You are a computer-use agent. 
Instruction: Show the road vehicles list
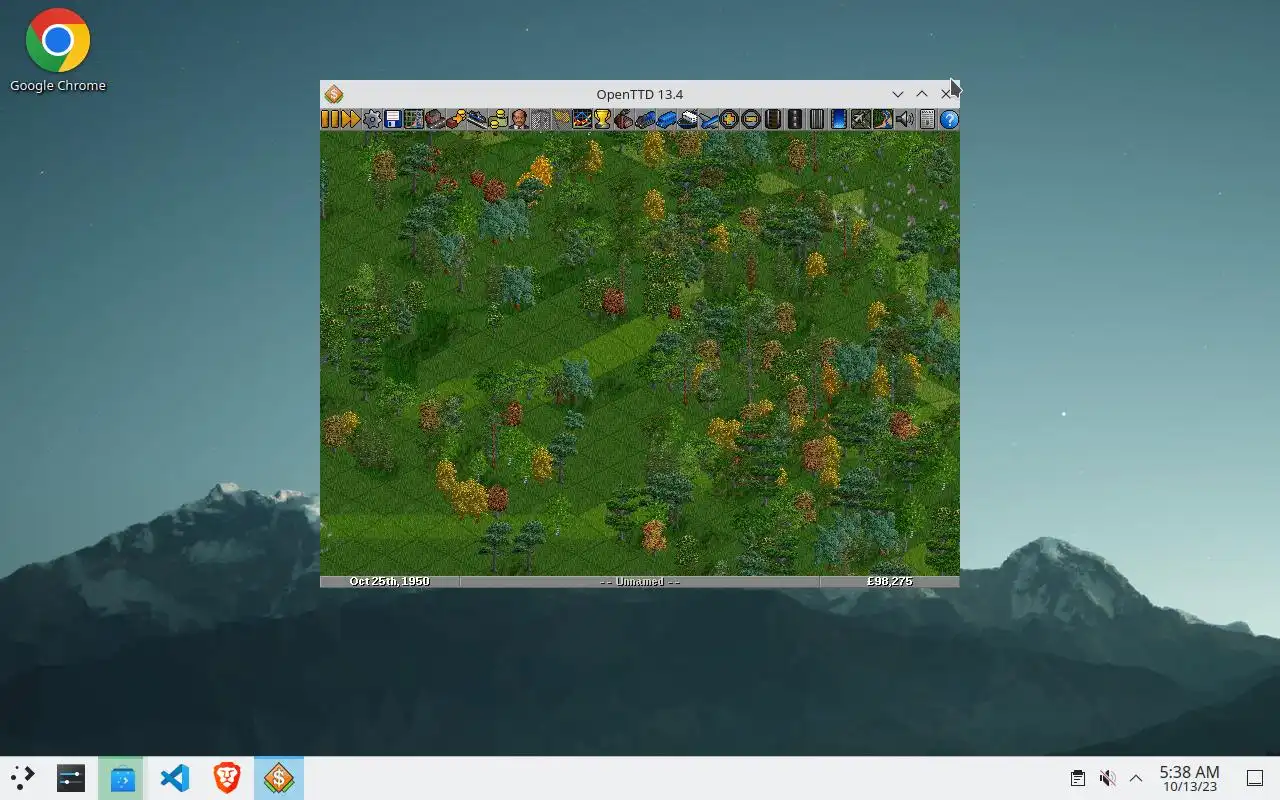(666, 120)
